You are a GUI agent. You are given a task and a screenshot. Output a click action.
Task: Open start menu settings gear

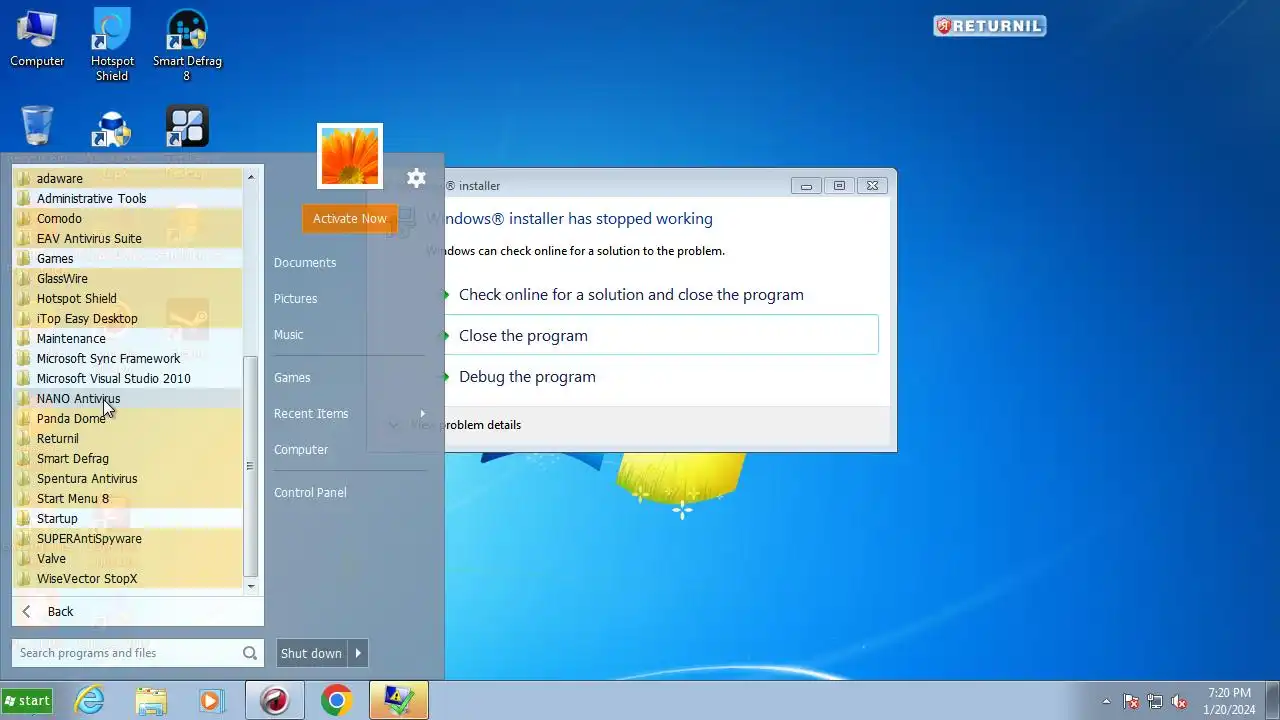(416, 178)
